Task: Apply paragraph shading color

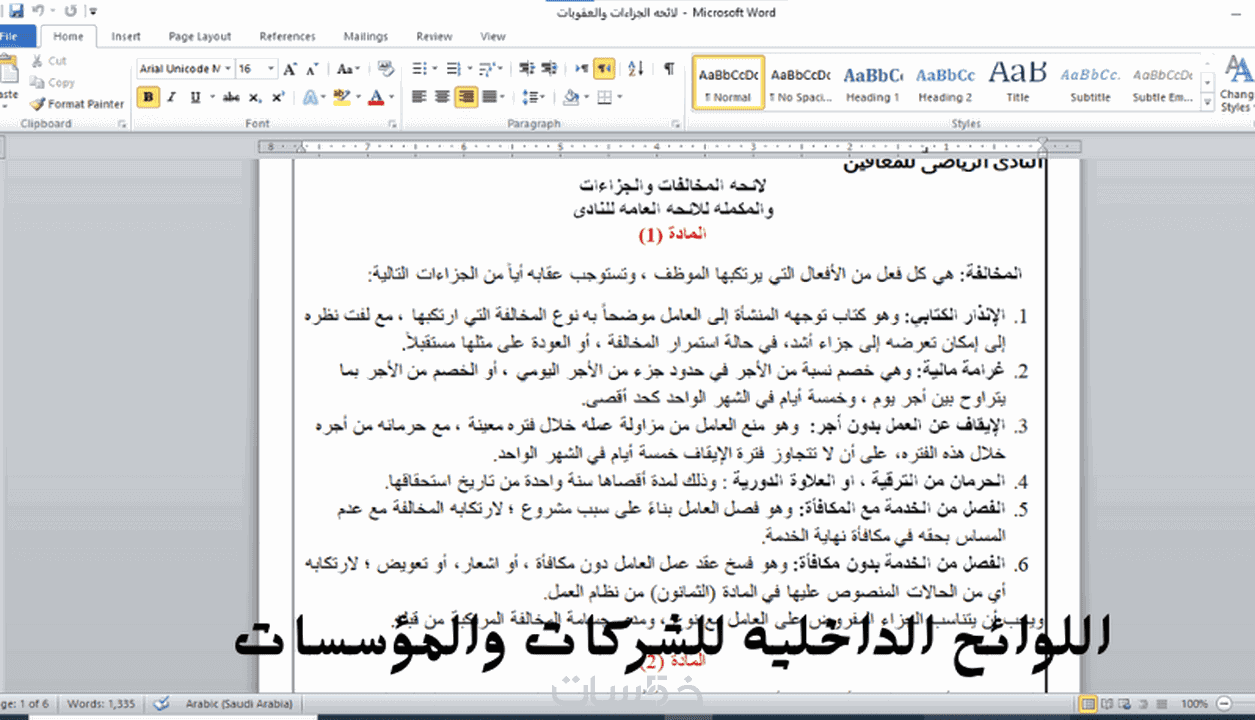Action: [570, 97]
